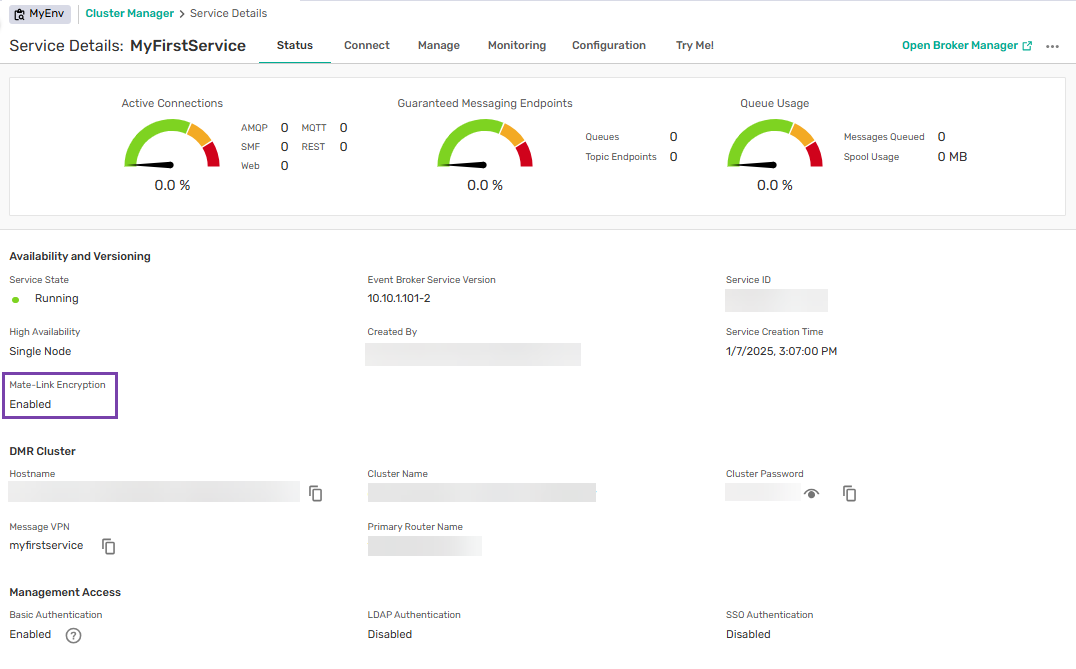Select the Status tab
Viewport: 1076px width, 669px height.
point(294,46)
